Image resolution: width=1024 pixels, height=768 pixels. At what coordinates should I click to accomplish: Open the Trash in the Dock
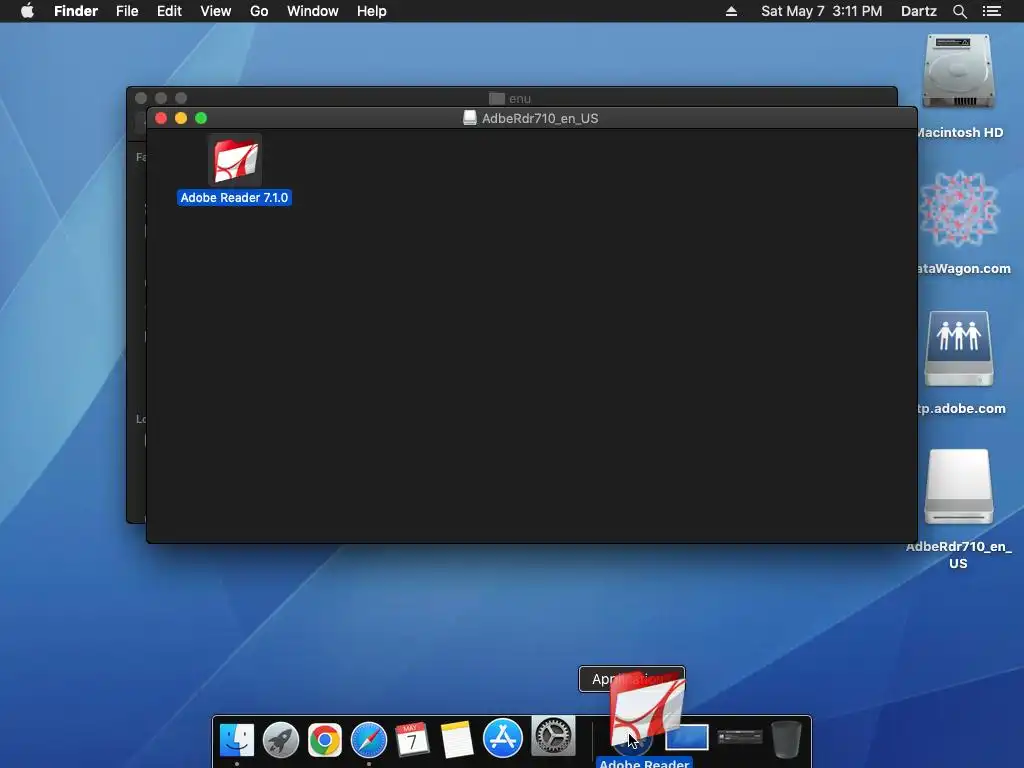tap(786, 739)
